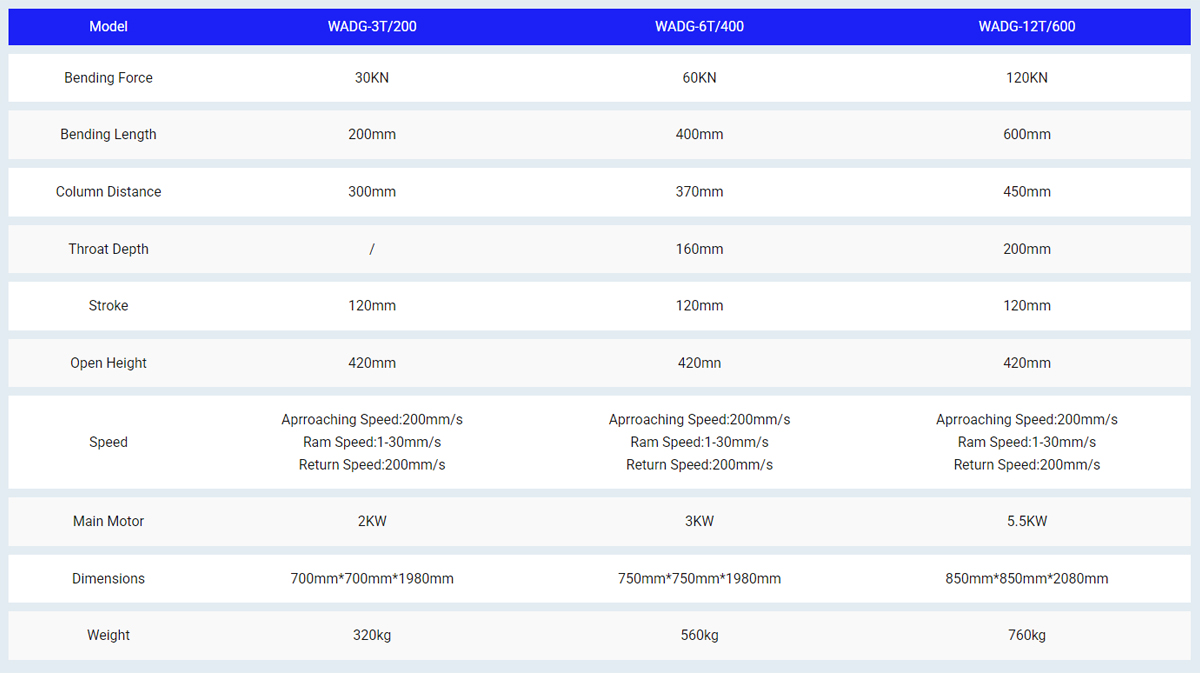This screenshot has width=1200, height=673.
Task: Click the WADG-12T/600 header cell
Action: (1026, 27)
